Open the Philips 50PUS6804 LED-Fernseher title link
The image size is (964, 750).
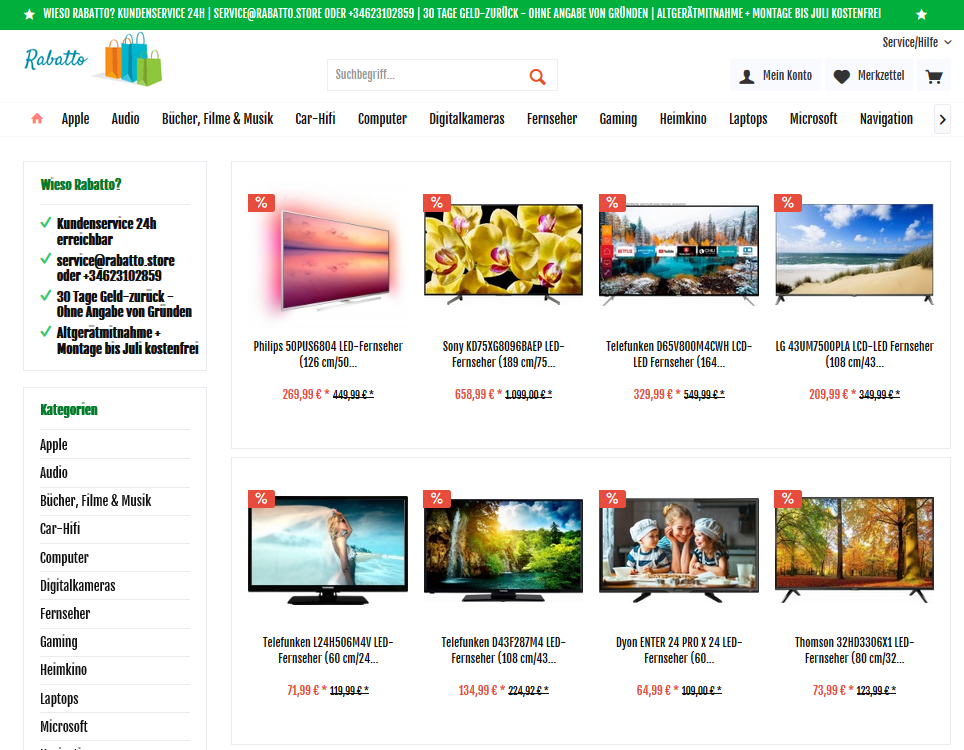(328, 354)
